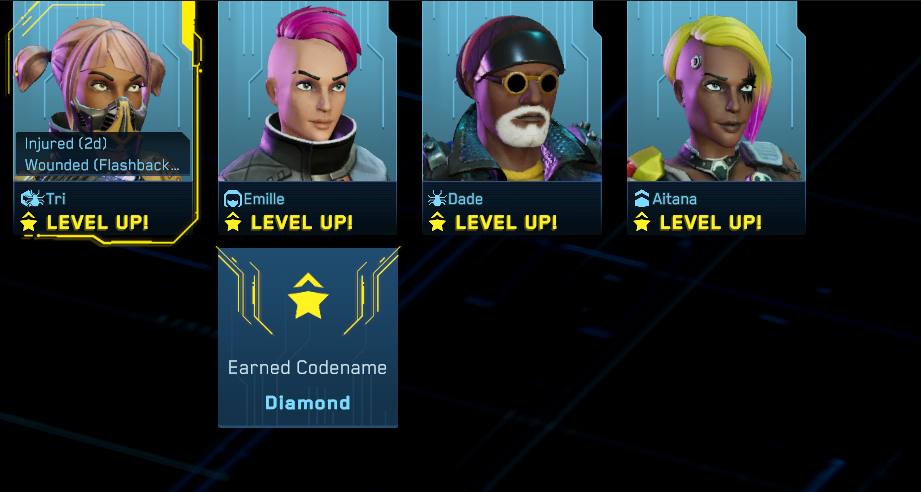Screen dimensions: 921x492
Task: Click the Injured (2d) status on Tri
Action: (x=66, y=144)
